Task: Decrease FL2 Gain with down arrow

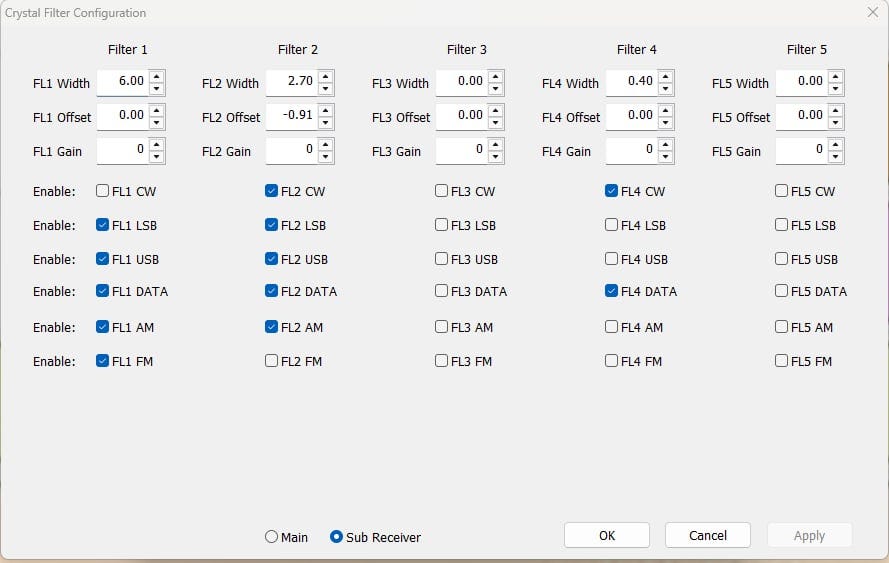Action: click(325, 157)
